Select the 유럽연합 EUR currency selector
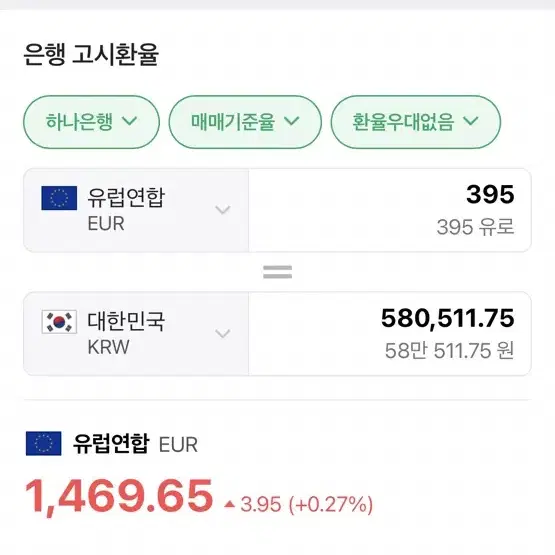The width and height of the screenshot is (555, 555). click(x=136, y=210)
